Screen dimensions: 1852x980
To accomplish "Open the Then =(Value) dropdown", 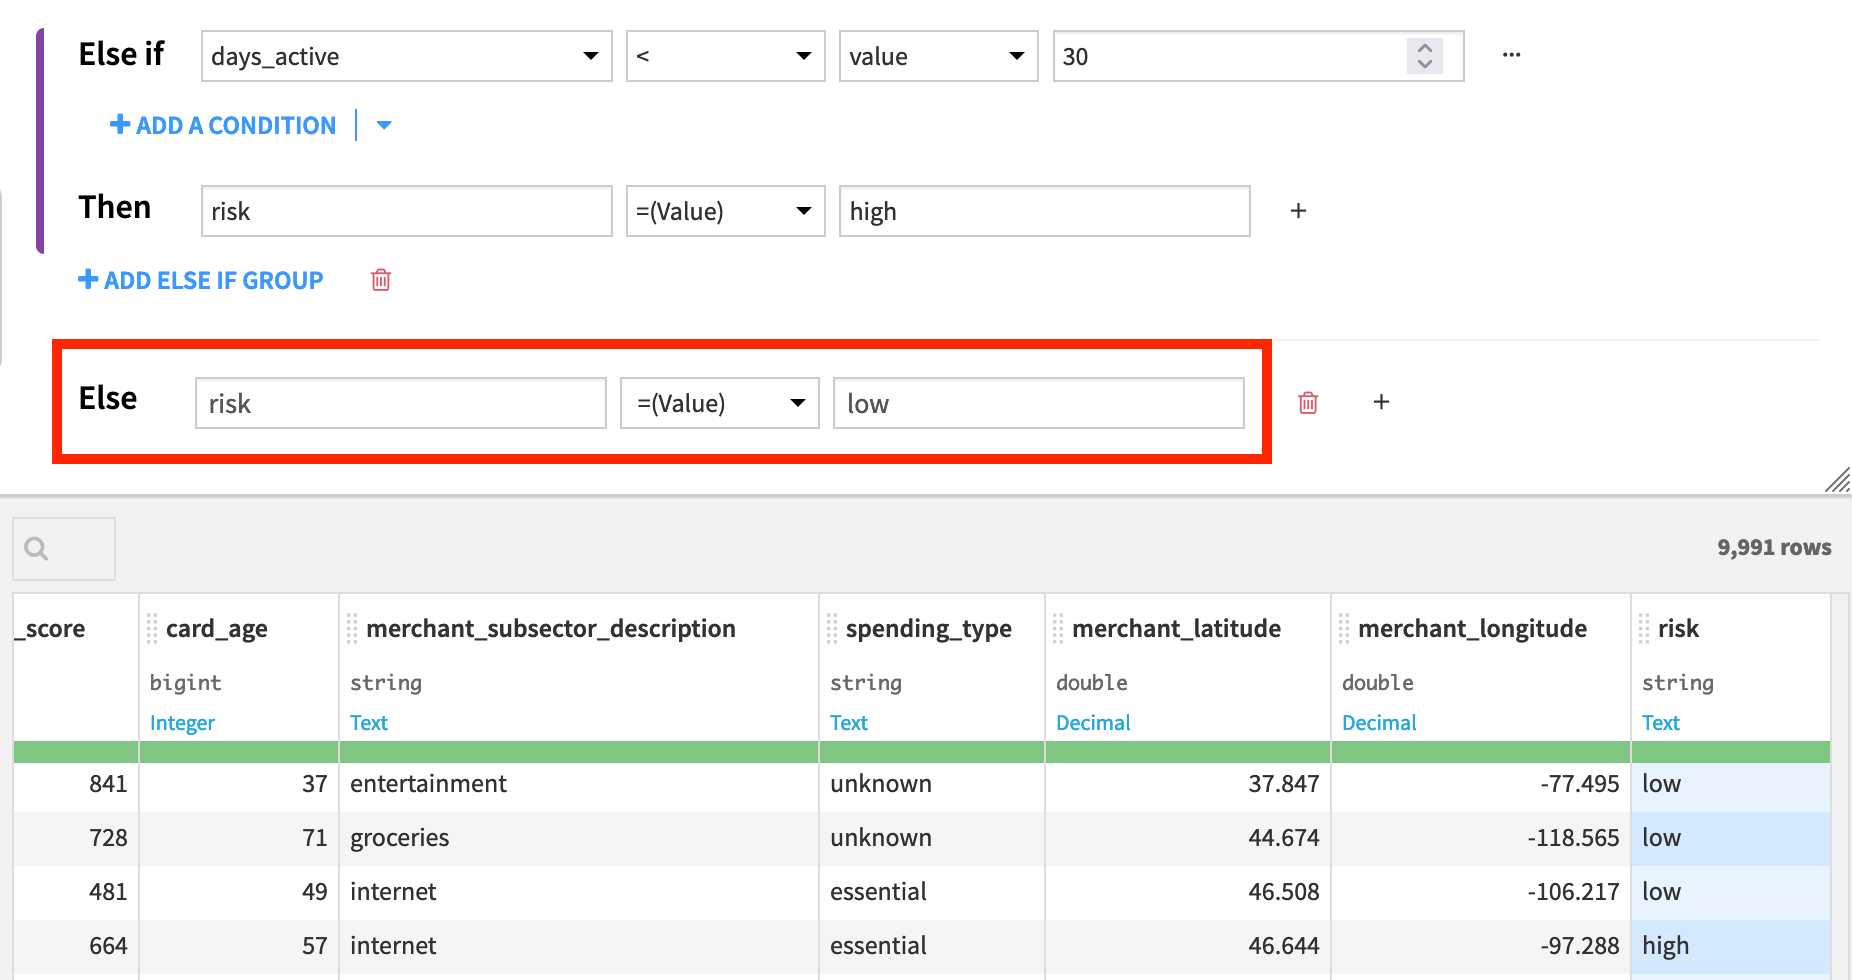I will (x=725, y=211).
